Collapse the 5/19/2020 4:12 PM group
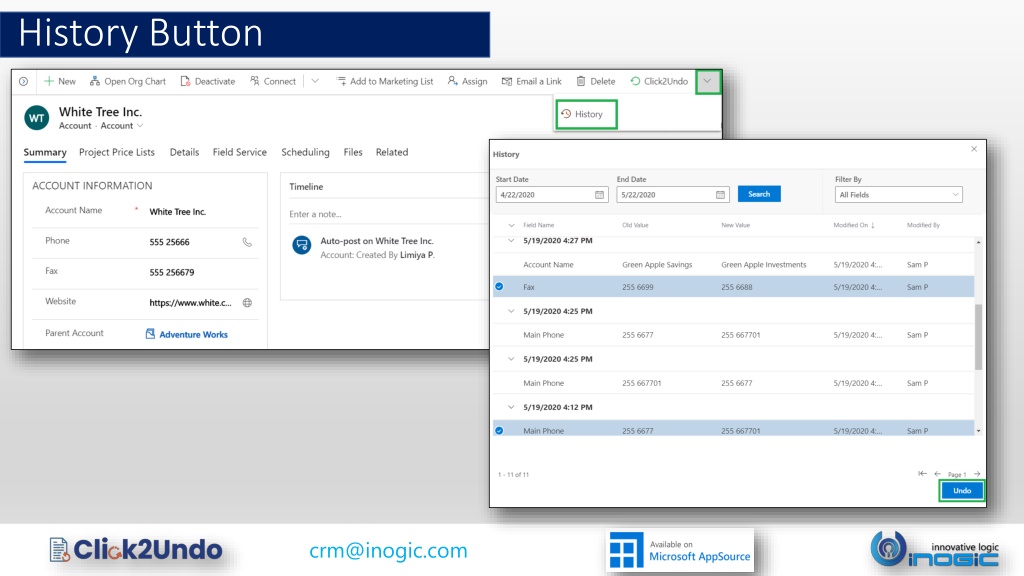 click(511, 408)
